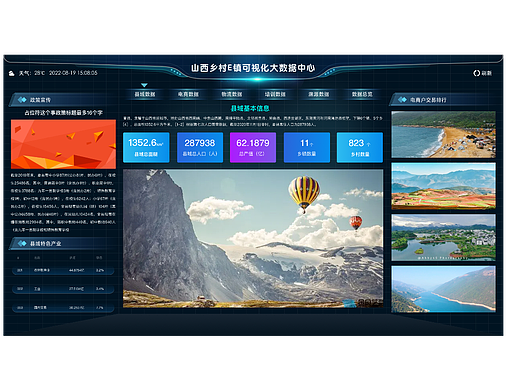Click the 刷新 refresh label
Viewport: 520px width, 390px height.
487,73
